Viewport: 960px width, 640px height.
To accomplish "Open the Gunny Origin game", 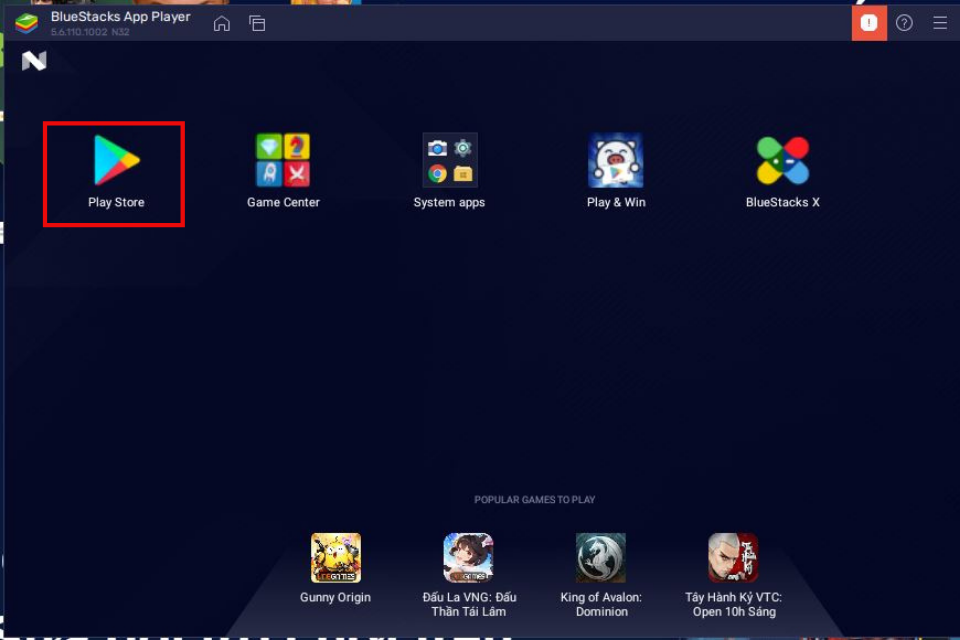I will [336, 557].
